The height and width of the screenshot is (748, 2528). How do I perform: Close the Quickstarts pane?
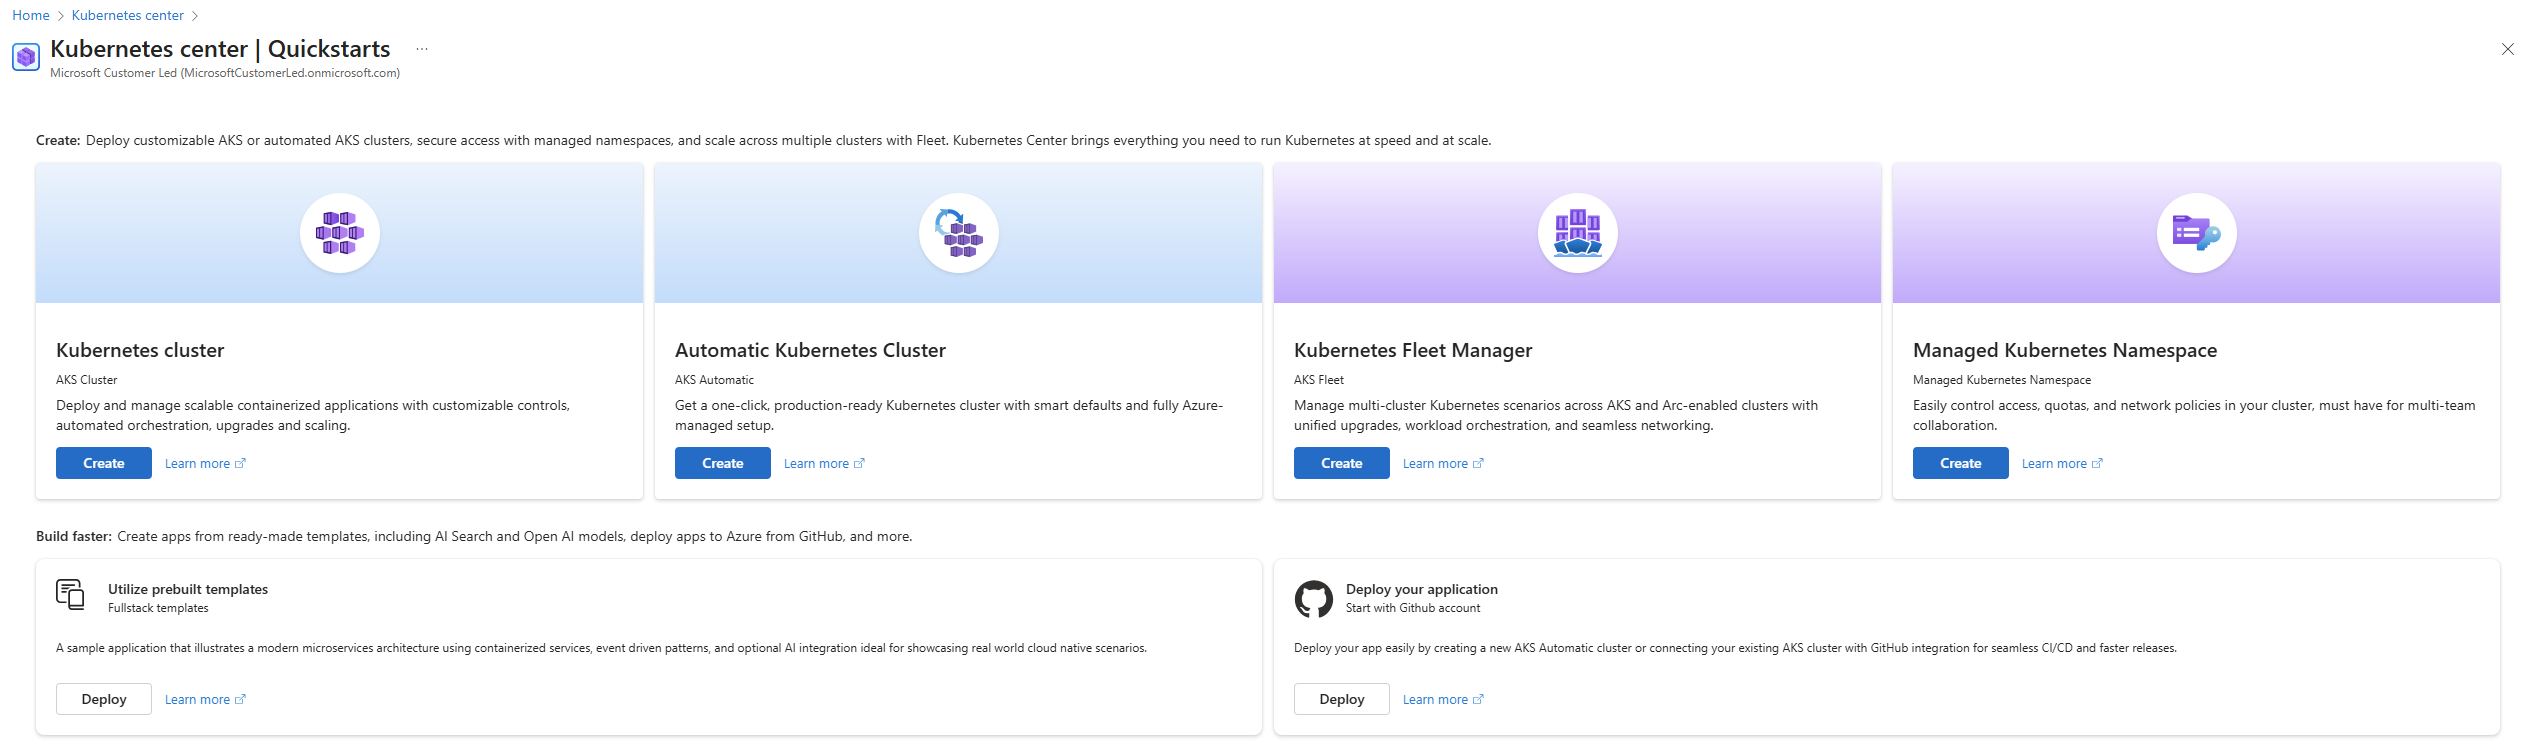[2507, 49]
